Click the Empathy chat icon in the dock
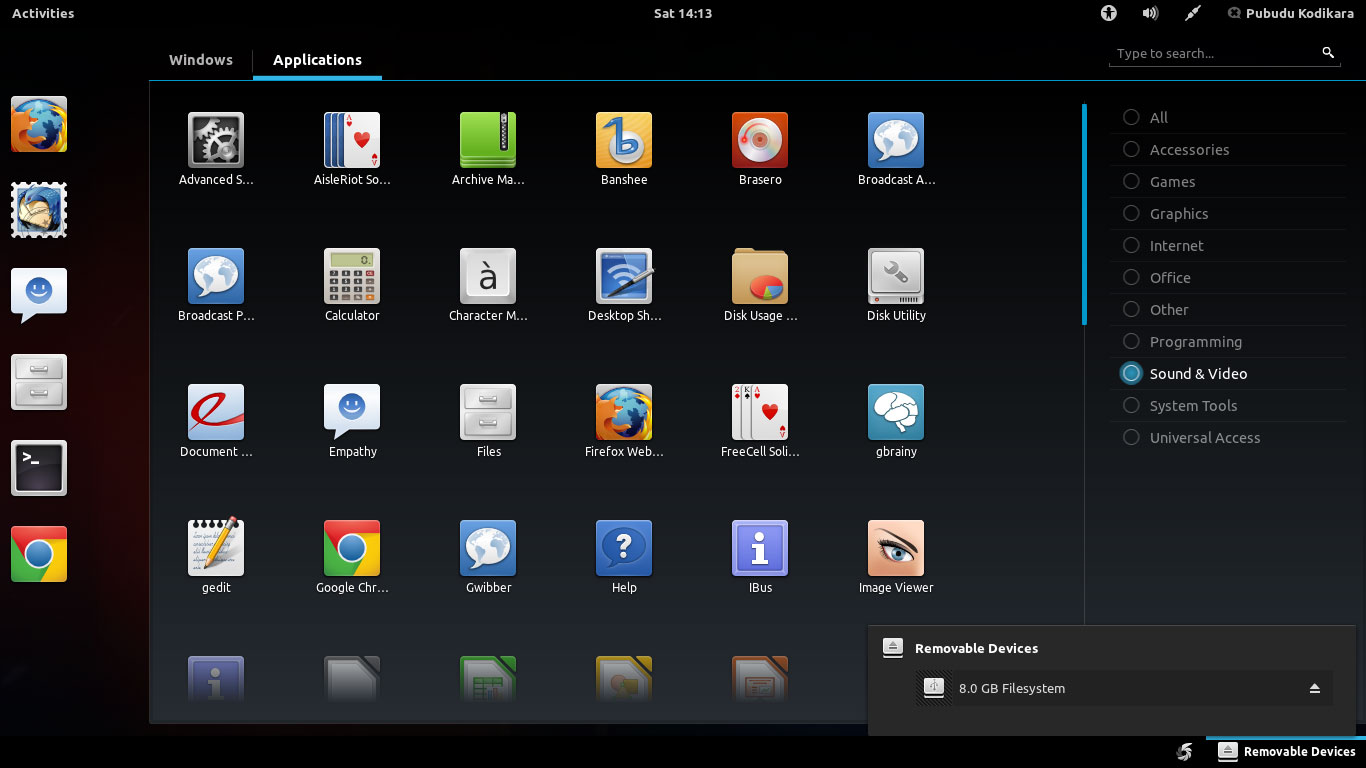 (39, 296)
